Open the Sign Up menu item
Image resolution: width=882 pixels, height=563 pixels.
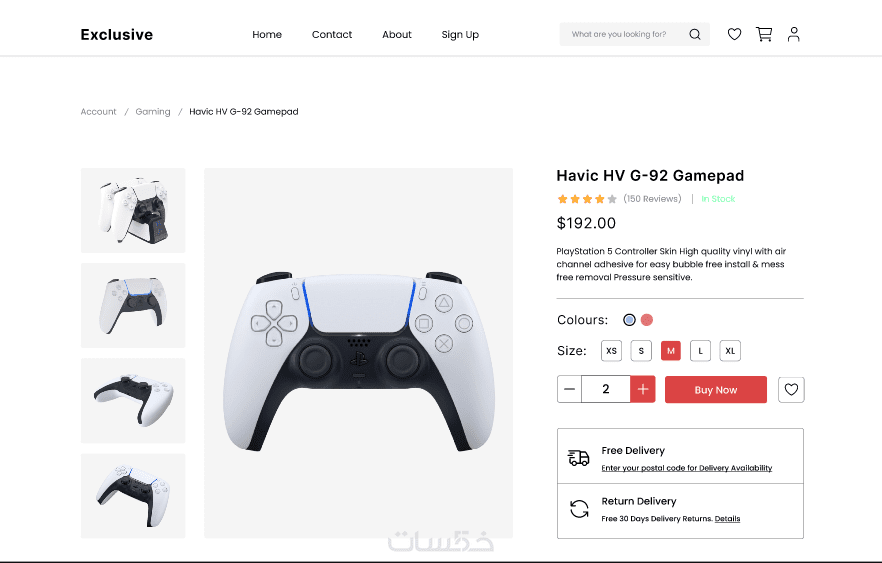pyautogui.click(x=460, y=34)
